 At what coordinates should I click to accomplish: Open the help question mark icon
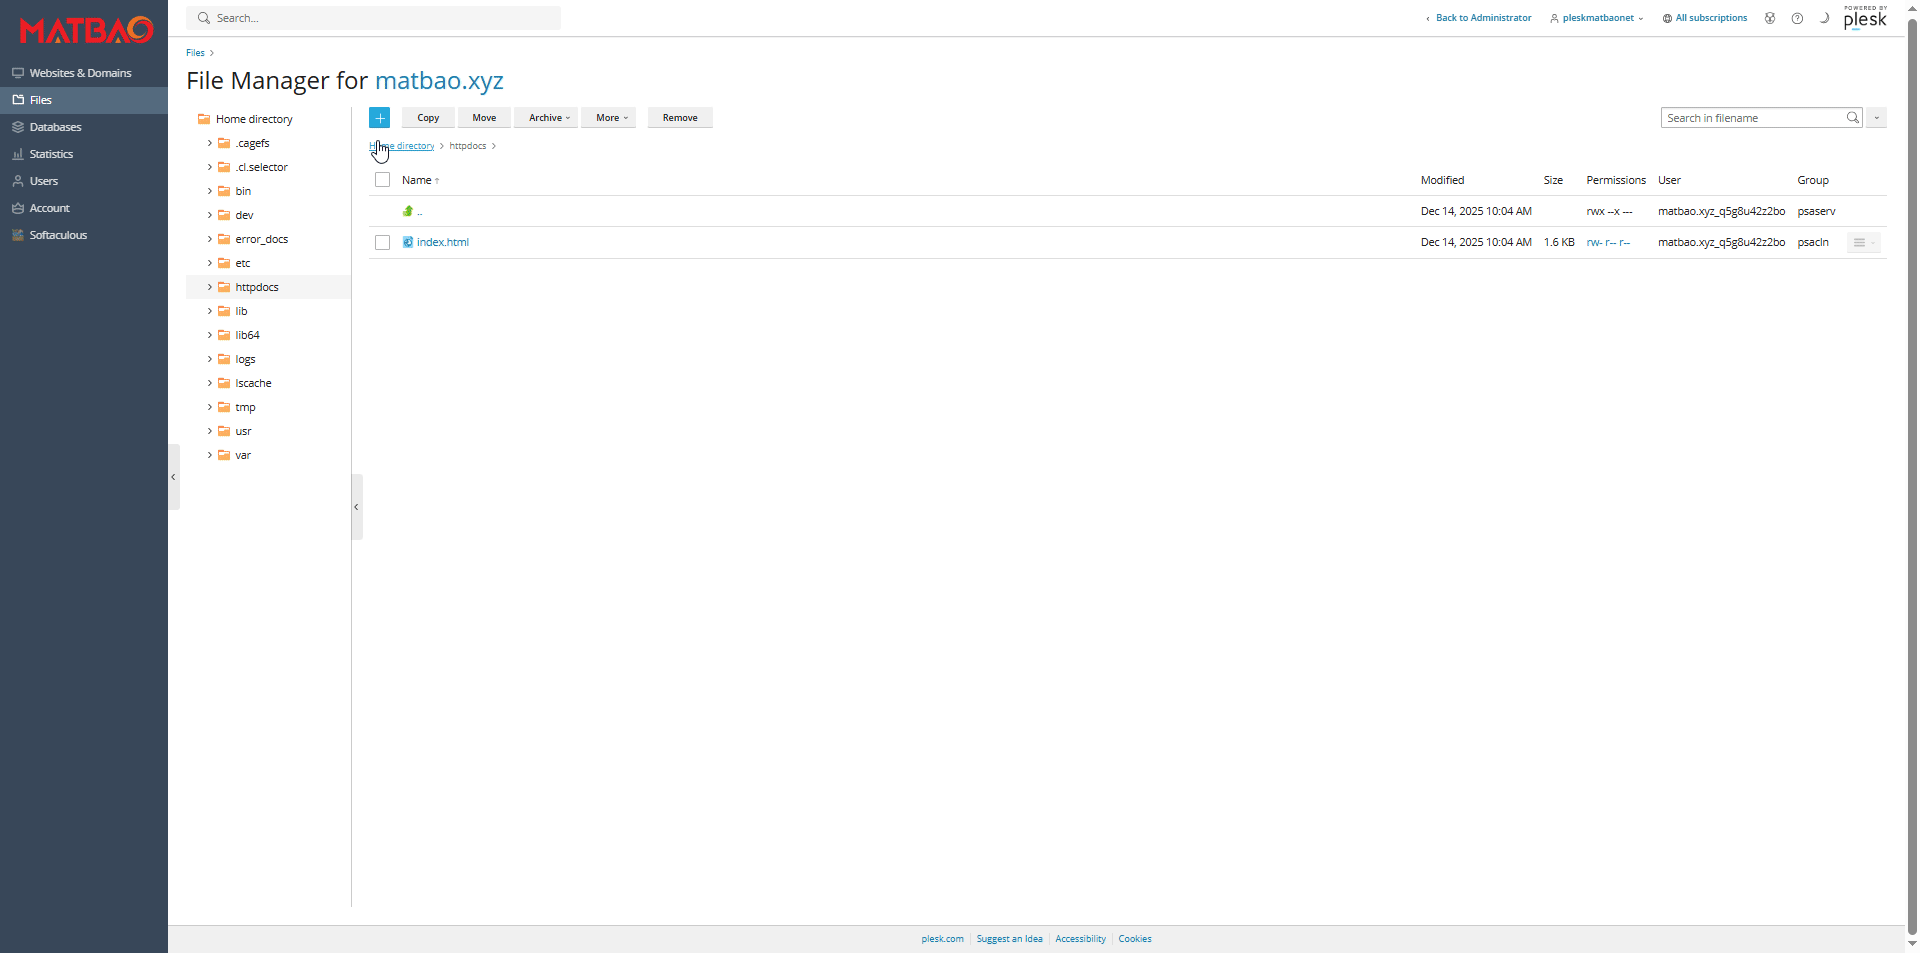point(1797,18)
